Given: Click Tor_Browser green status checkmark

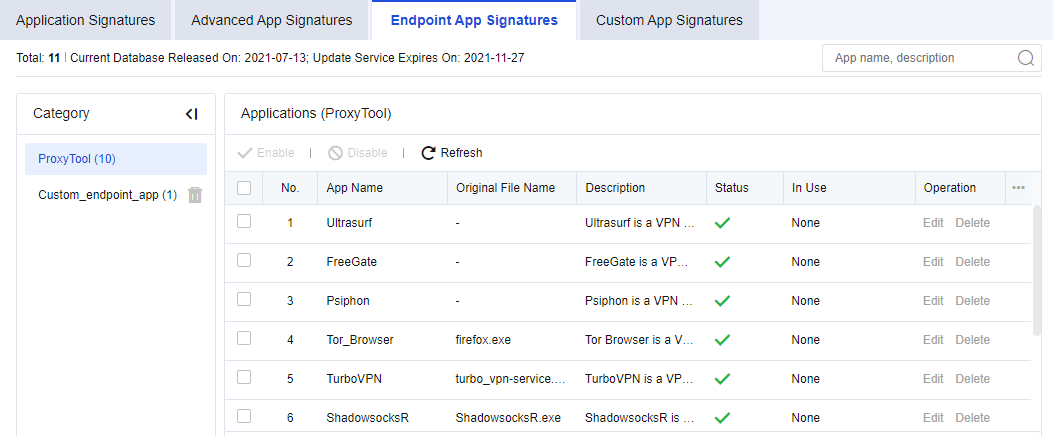Looking at the screenshot, I should [722, 340].
